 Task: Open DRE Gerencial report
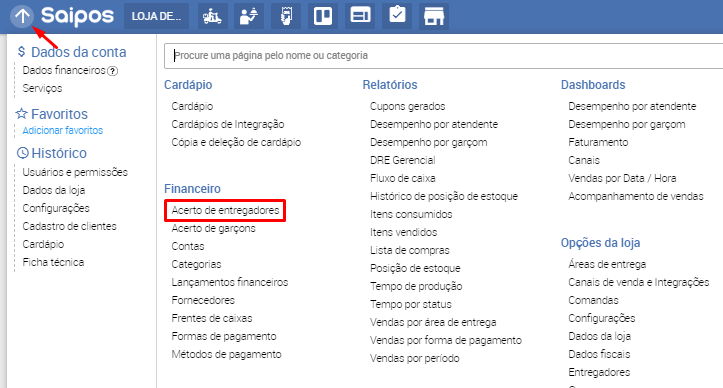402,160
